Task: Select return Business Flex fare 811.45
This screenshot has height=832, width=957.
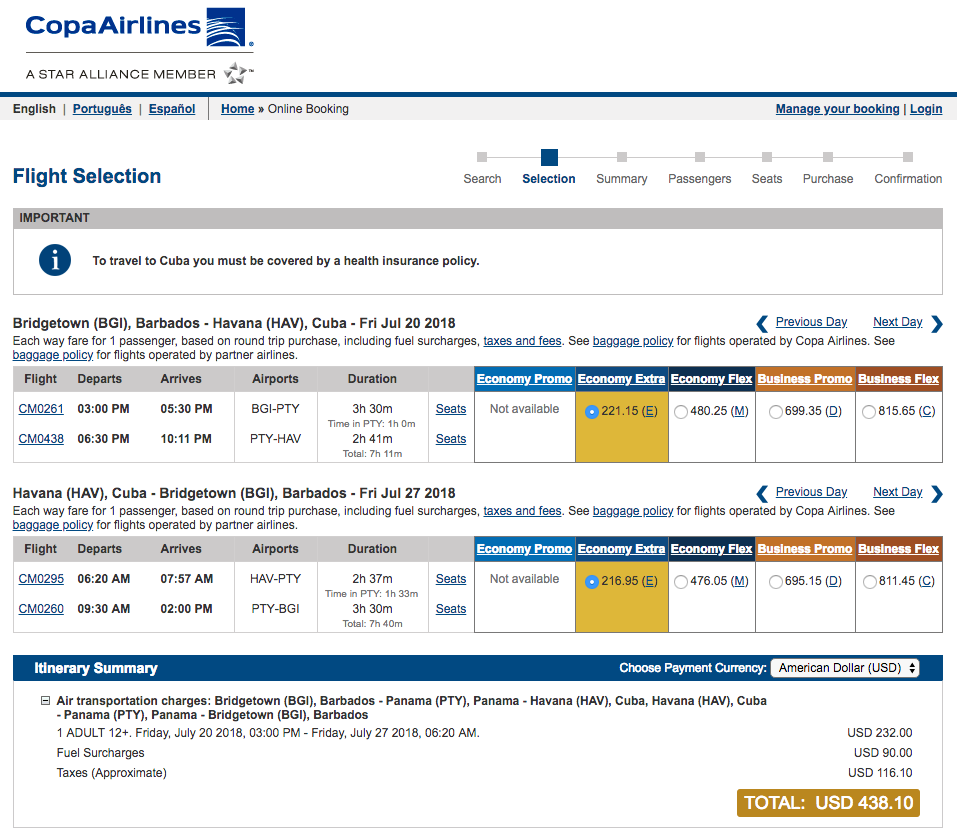Action: tap(869, 582)
